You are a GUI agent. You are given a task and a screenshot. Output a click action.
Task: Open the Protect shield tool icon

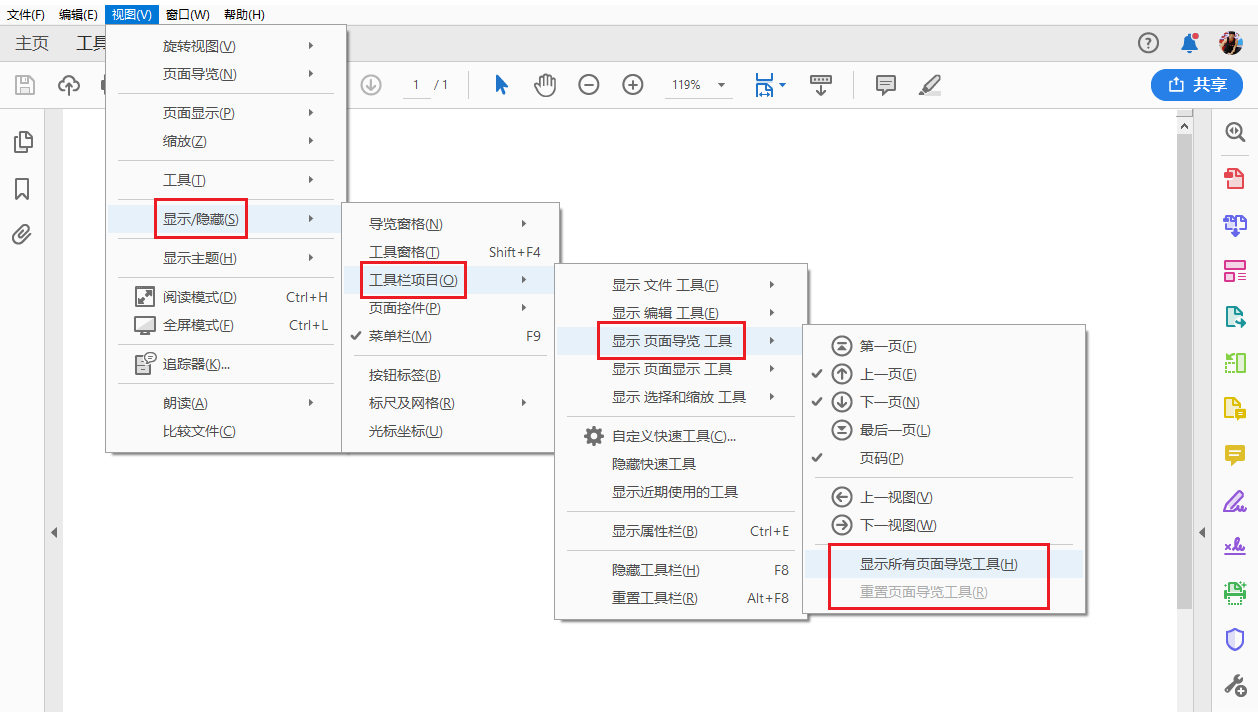[x=1235, y=639]
